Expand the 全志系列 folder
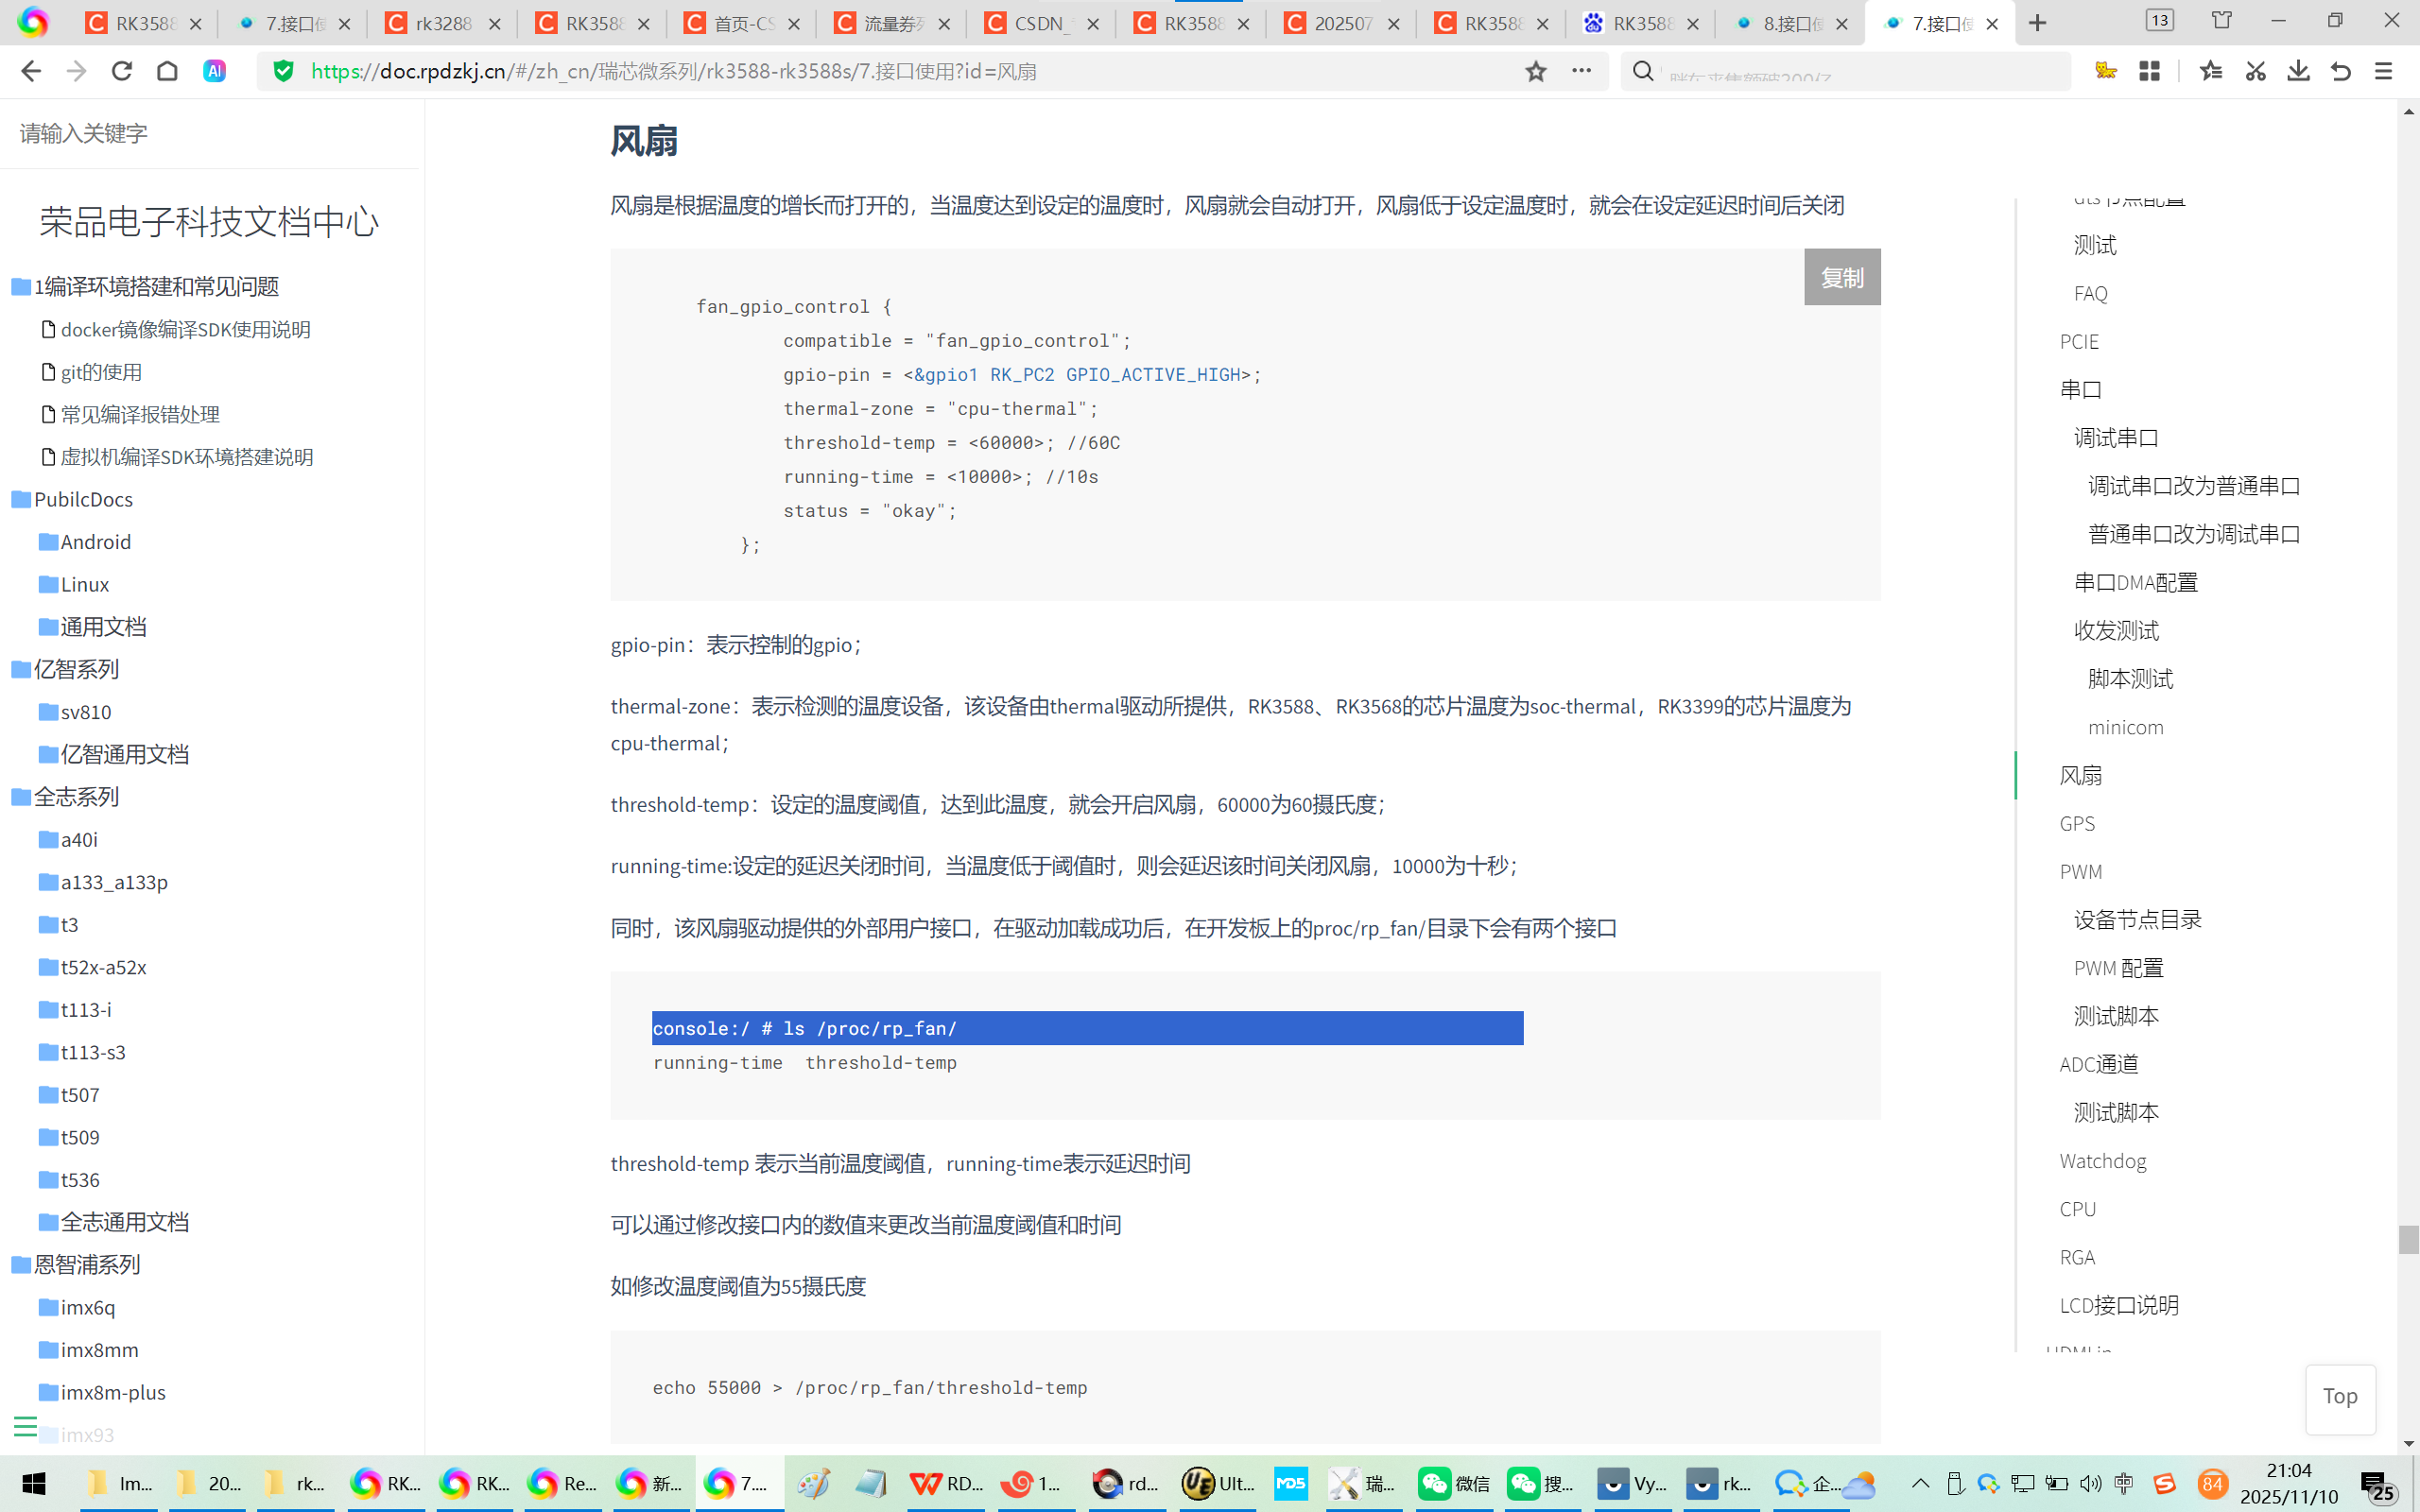 pos(76,797)
